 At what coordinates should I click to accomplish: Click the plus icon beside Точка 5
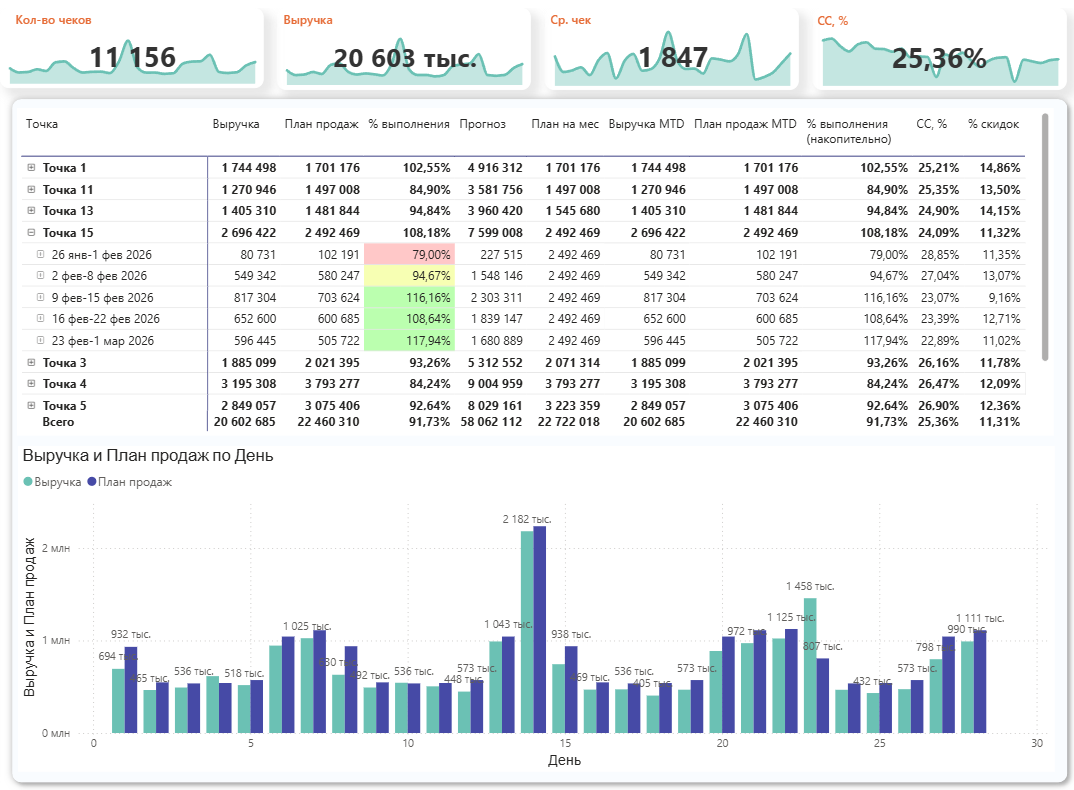31,406
